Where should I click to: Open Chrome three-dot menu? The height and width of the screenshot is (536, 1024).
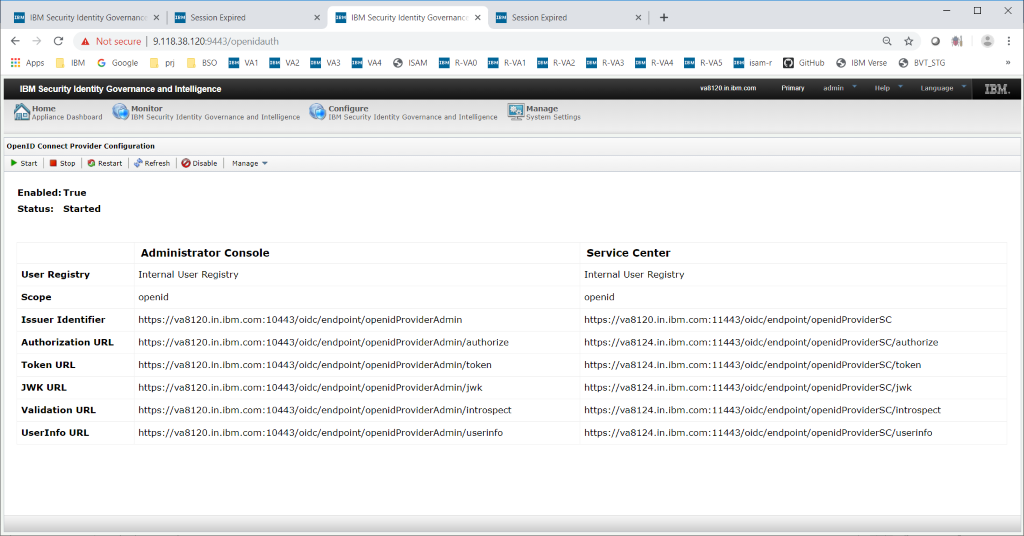pyautogui.click(x=1009, y=41)
